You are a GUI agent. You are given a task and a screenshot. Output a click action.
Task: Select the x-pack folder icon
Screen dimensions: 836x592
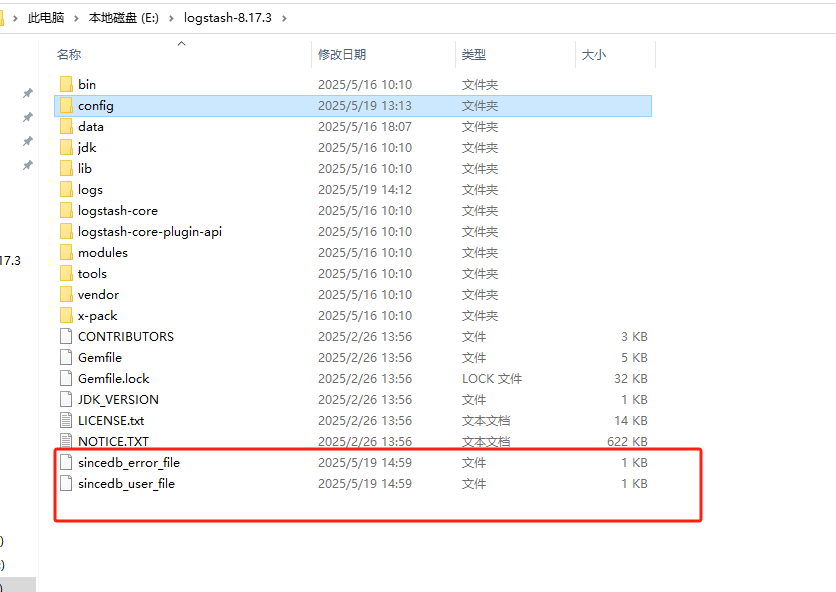click(66, 316)
